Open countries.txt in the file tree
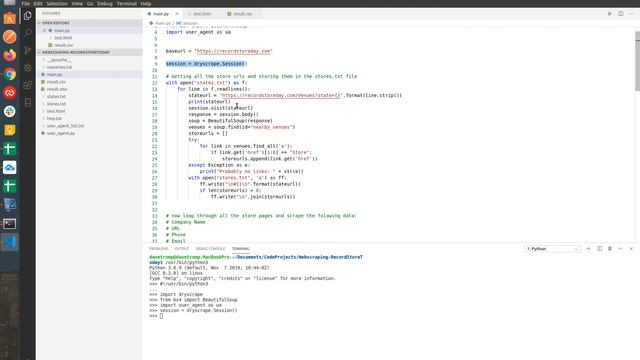Viewport: 640px width, 360px height. point(59,67)
